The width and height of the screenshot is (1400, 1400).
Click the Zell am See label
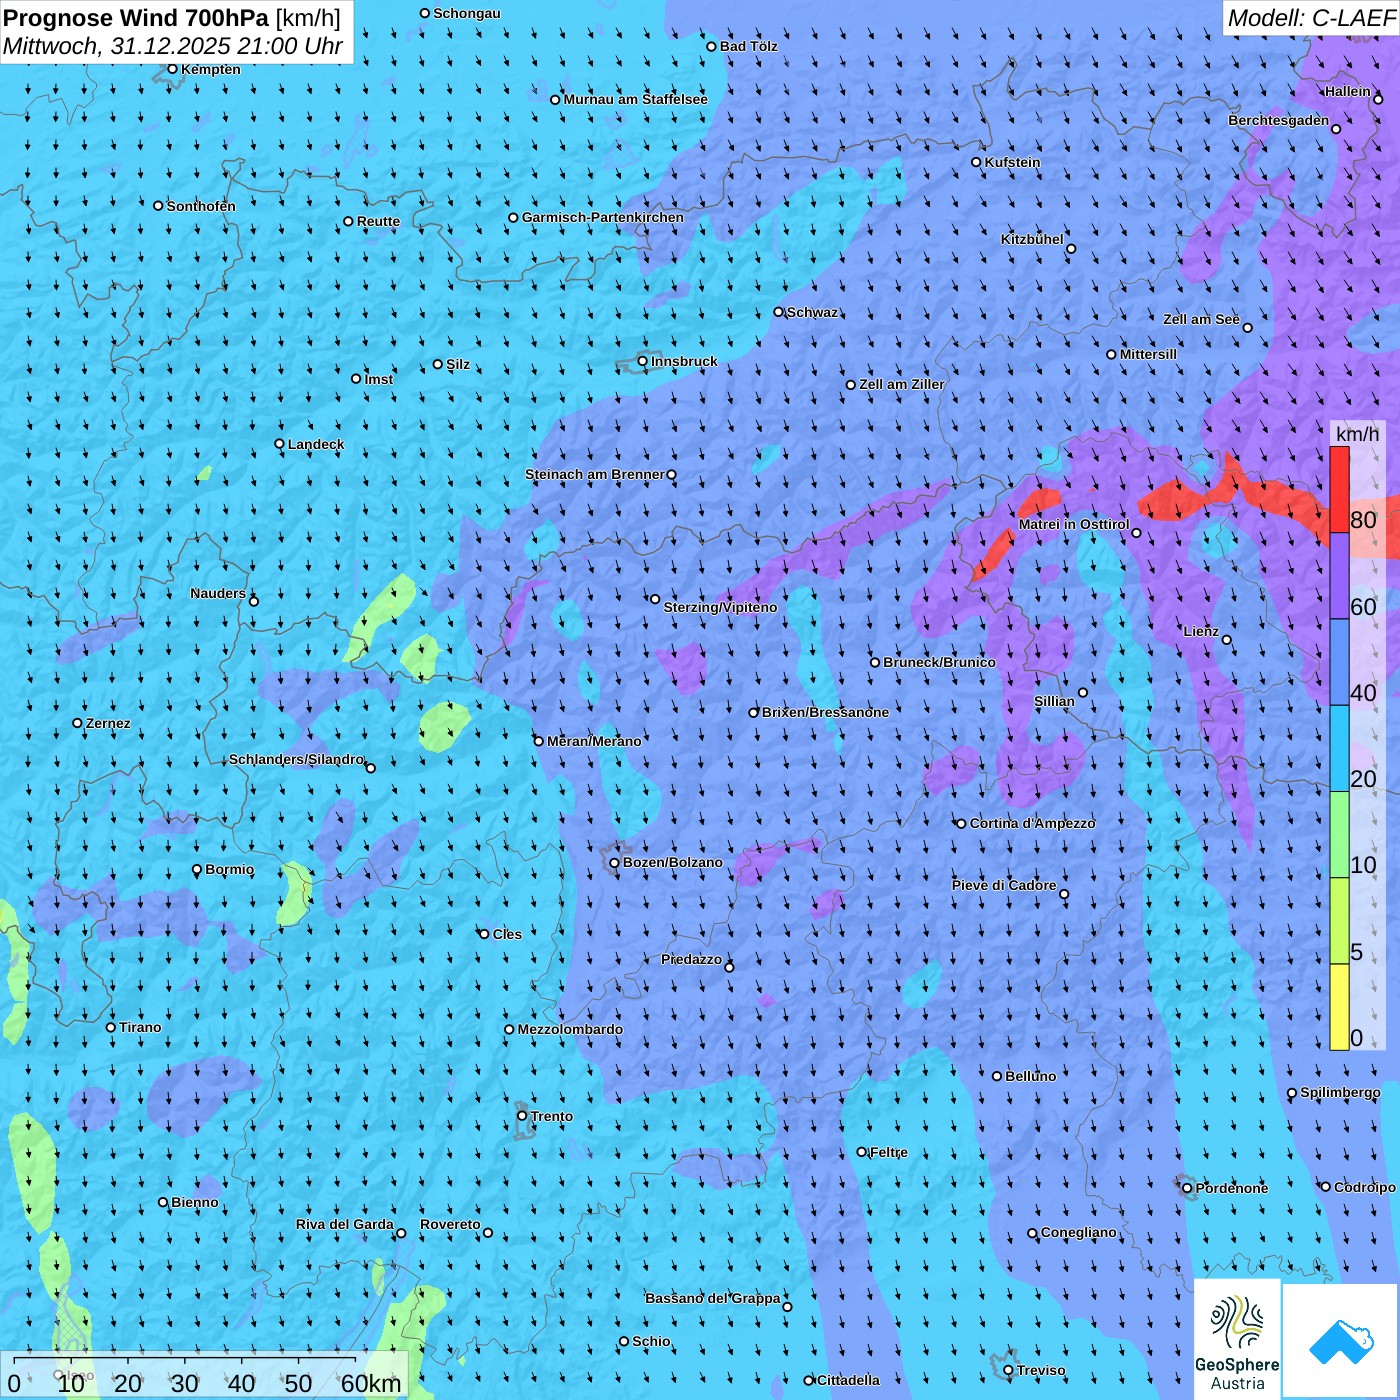pyautogui.click(x=1201, y=319)
